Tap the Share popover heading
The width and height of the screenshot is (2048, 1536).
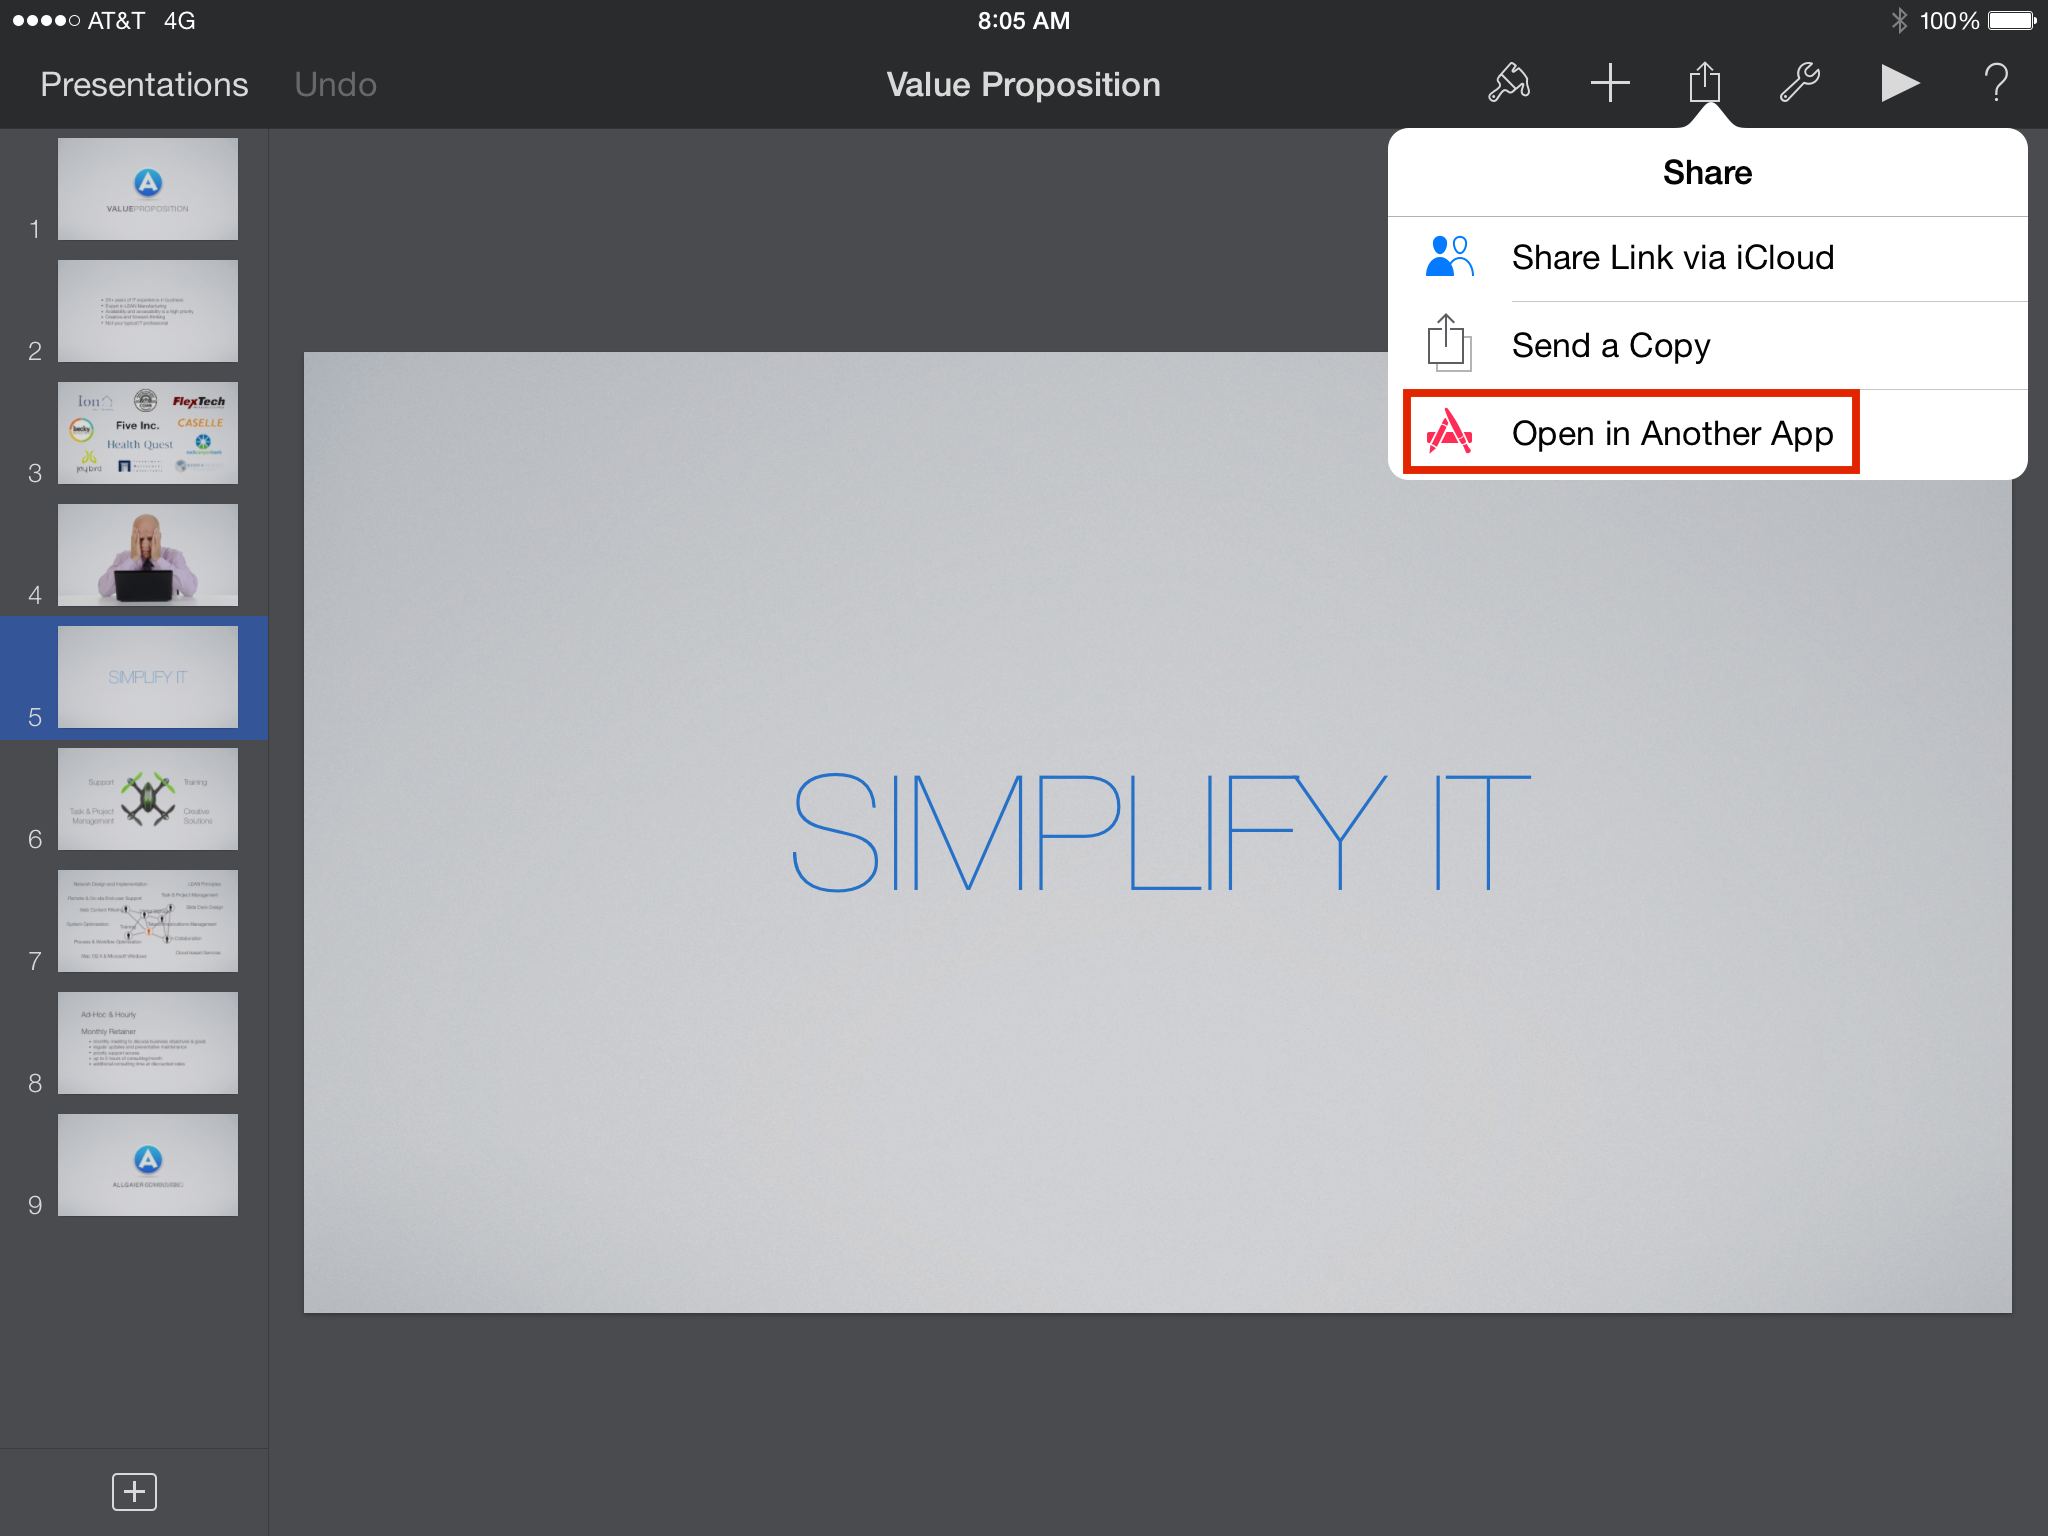click(x=1707, y=173)
